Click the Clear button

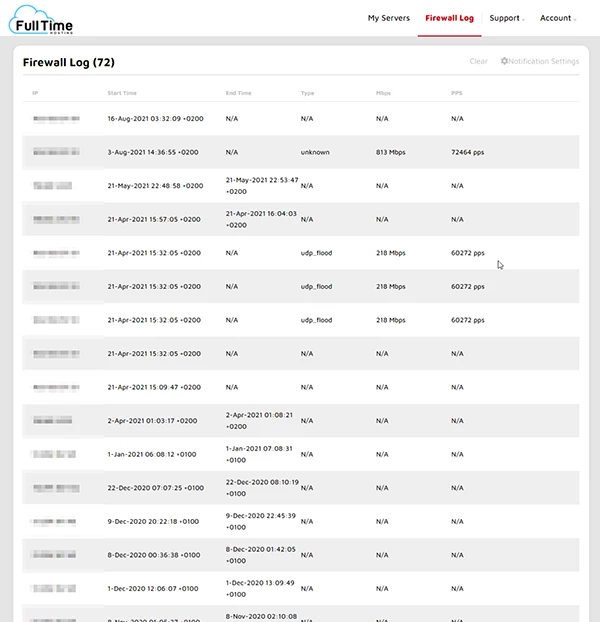click(479, 62)
